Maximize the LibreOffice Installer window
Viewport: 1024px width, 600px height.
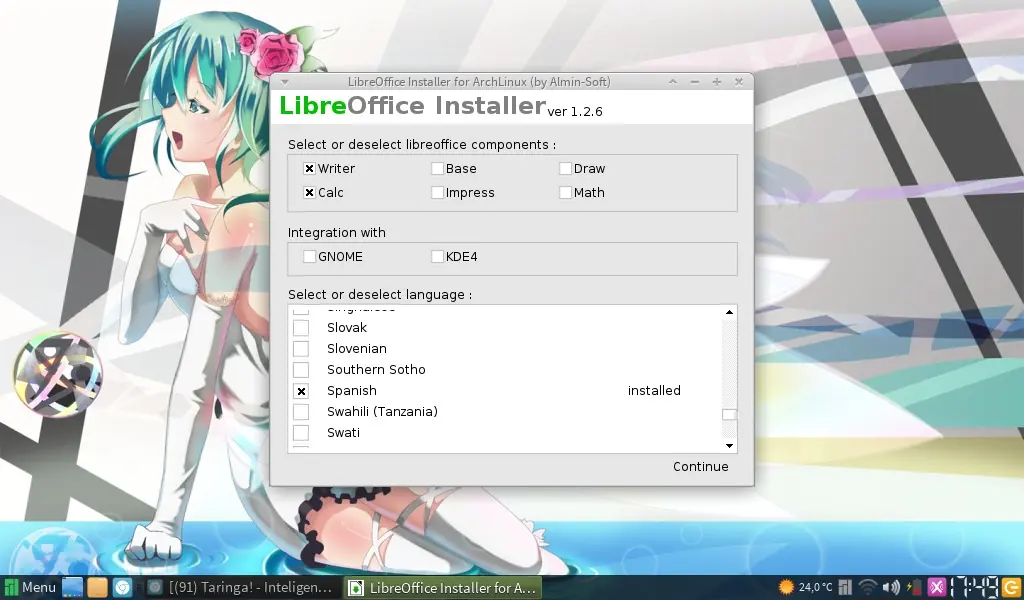click(x=716, y=82)
